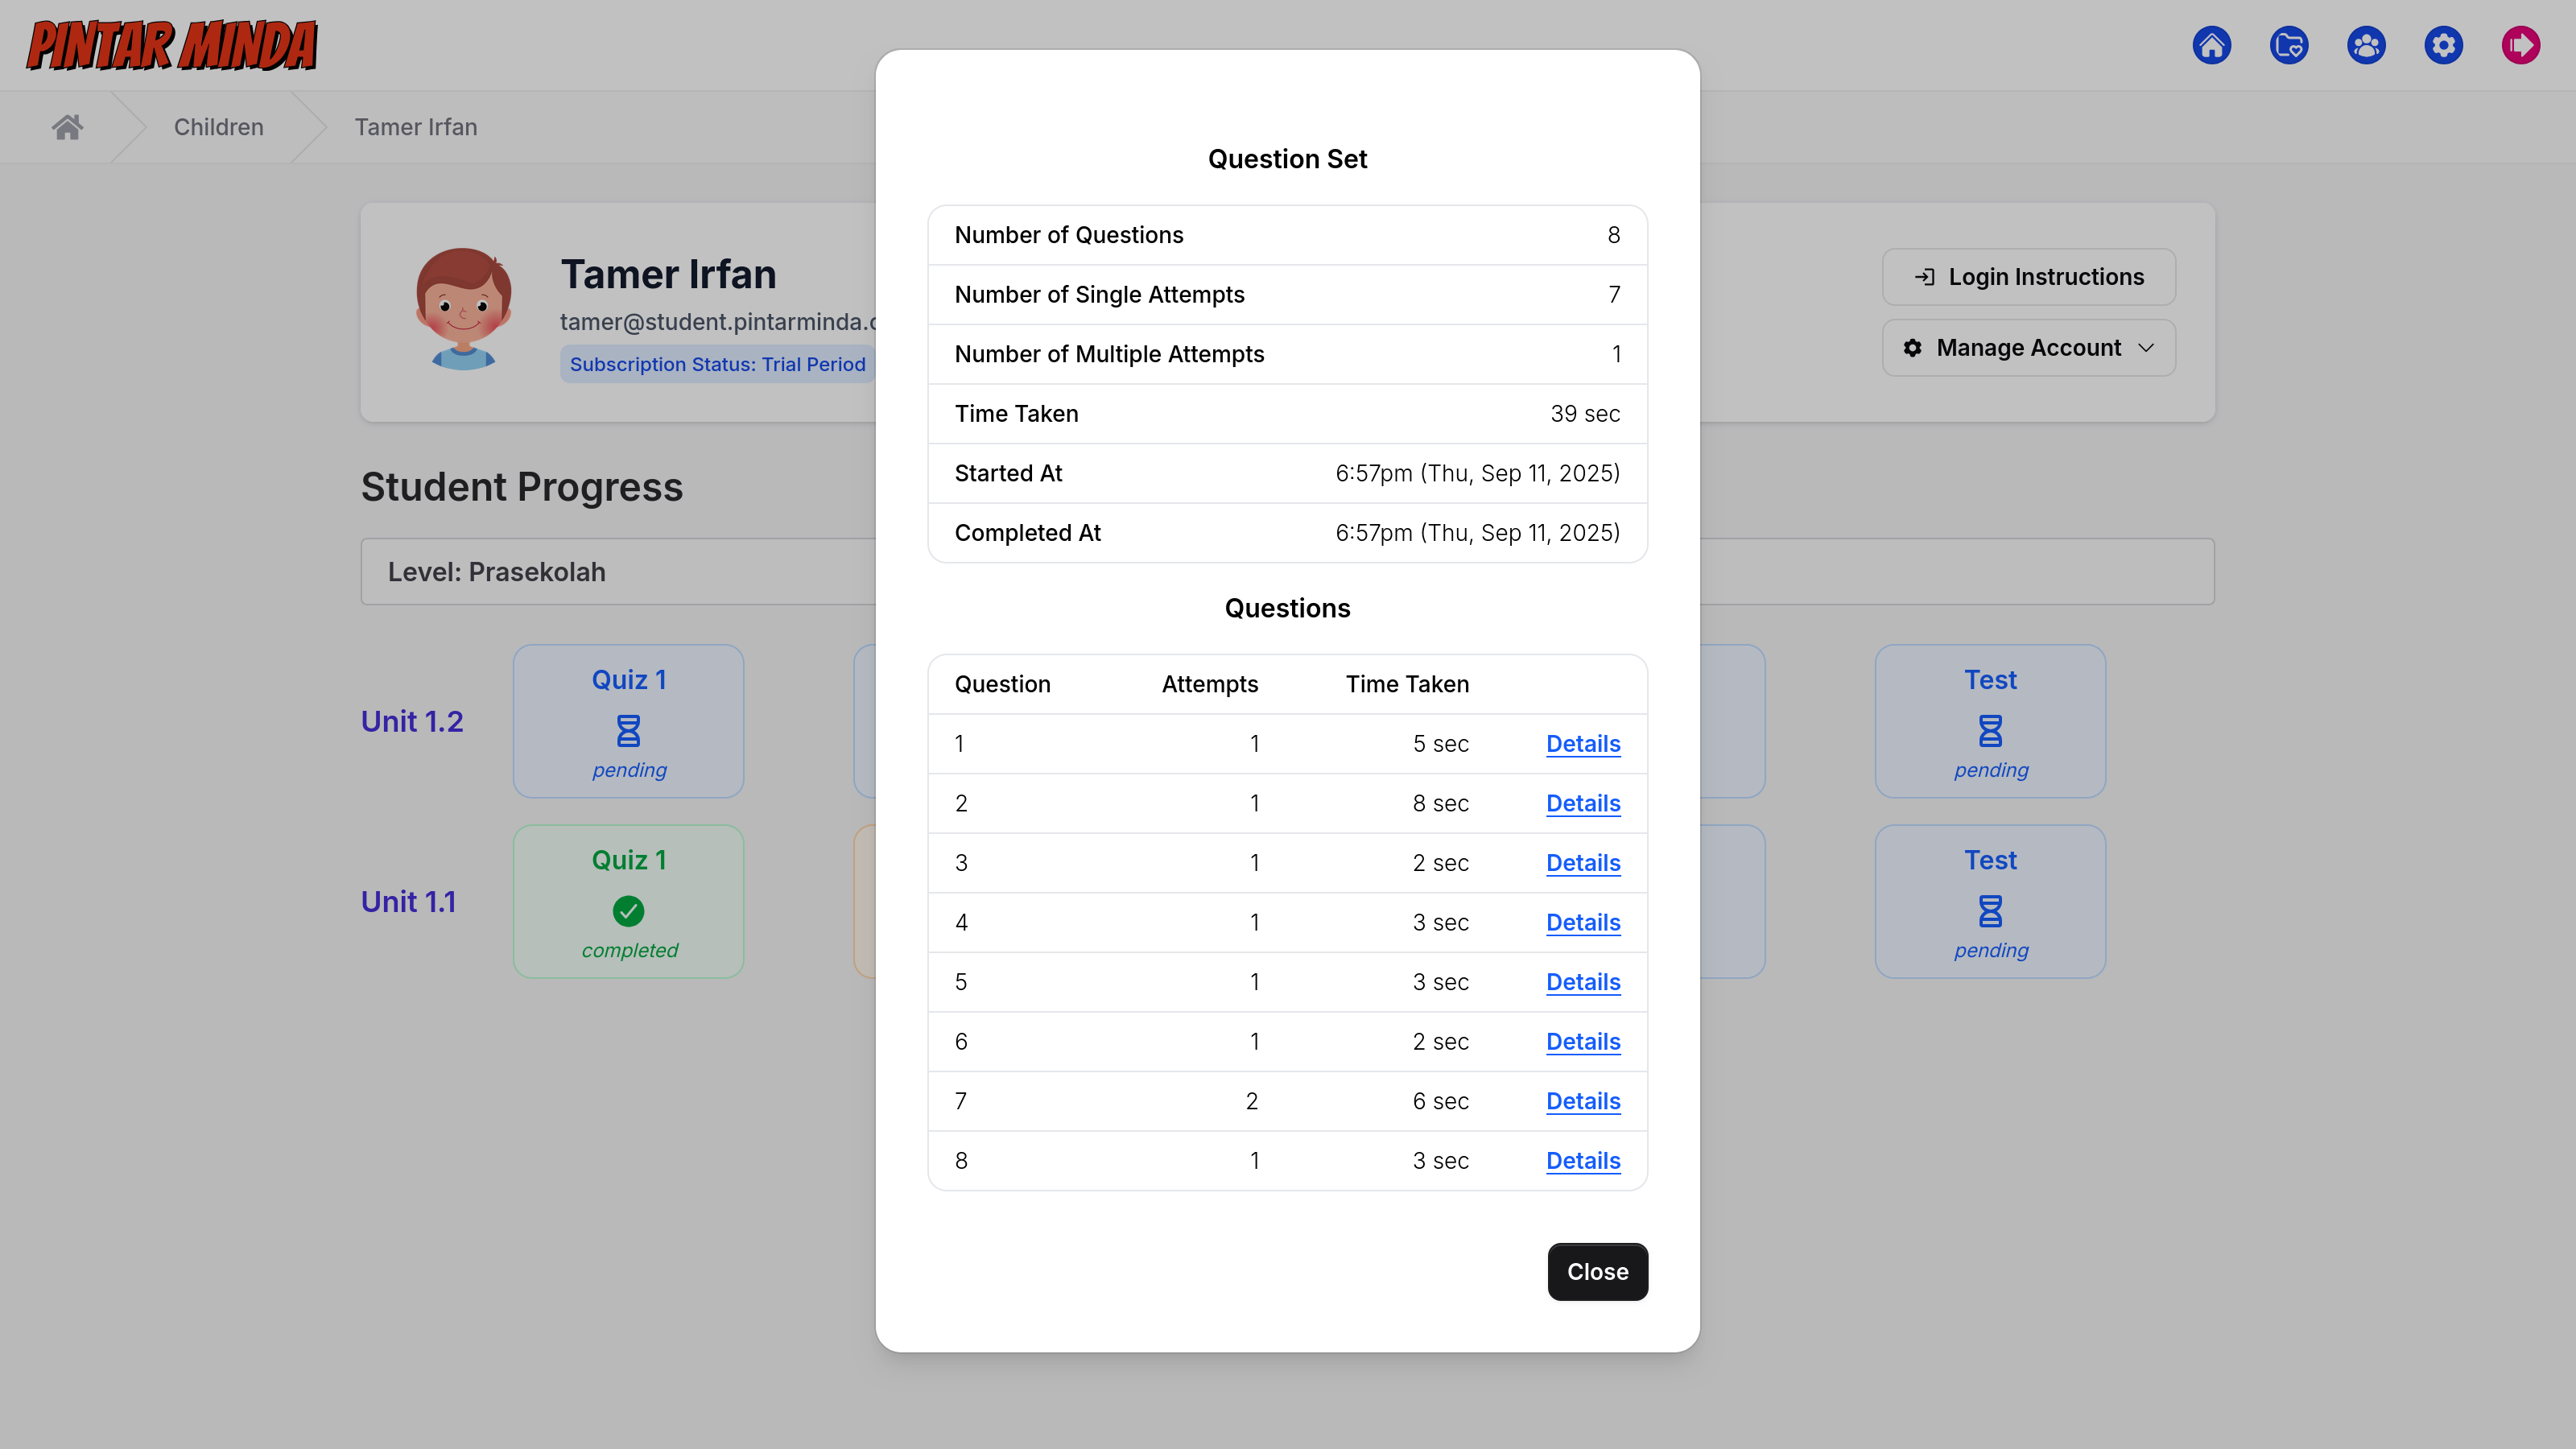Click the Completed At timestamp value

[1477, 533]
